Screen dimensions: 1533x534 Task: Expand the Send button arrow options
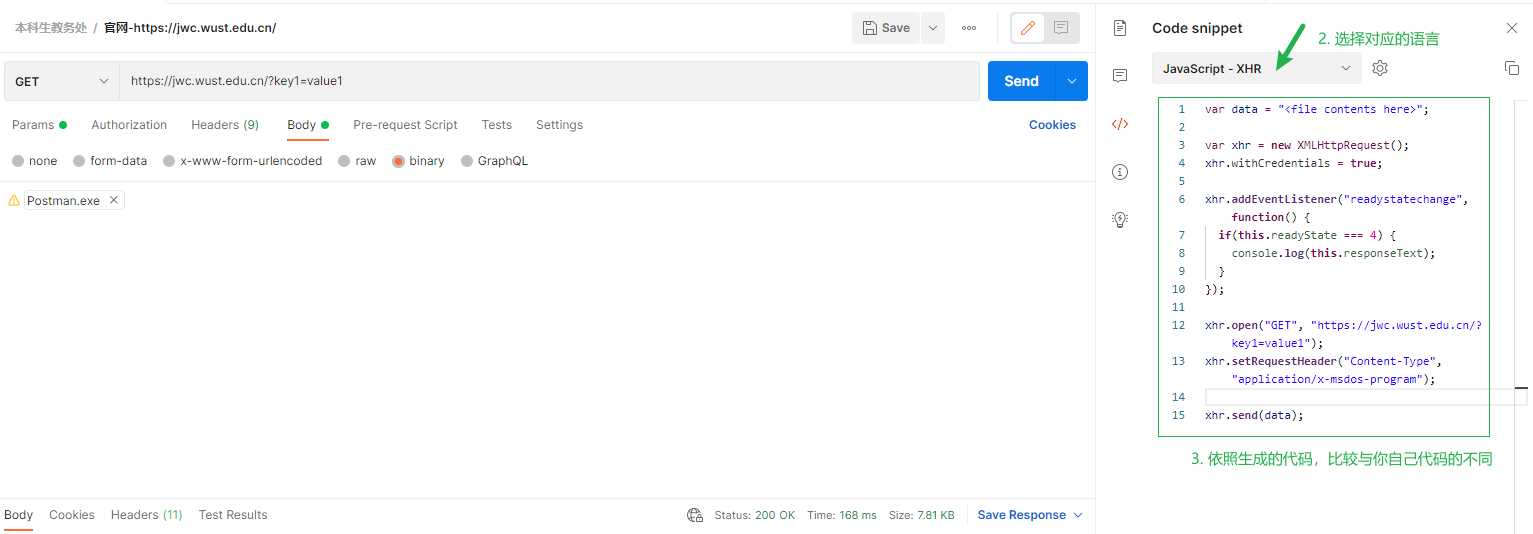[1072, 81]
